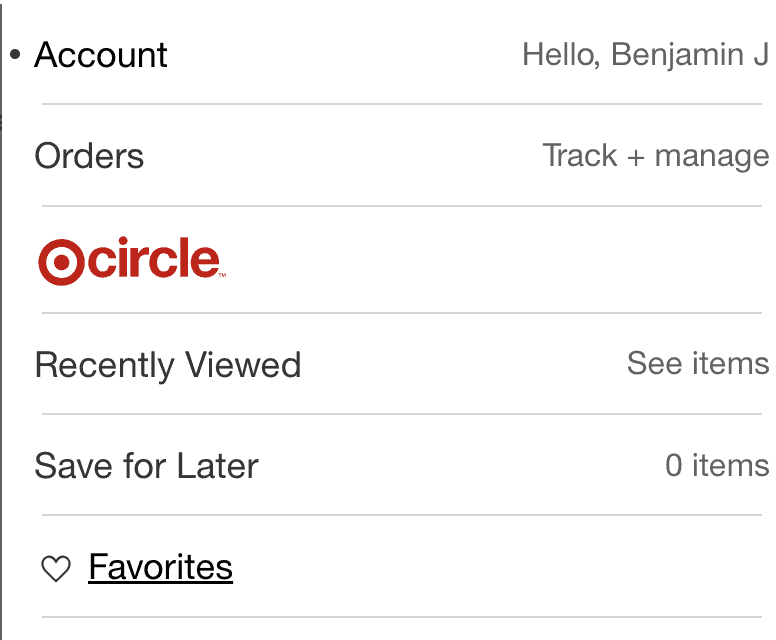Viewport: 776px width, 640px height.
Task: Click empty space right of circle logo
Action: point(497,261)
